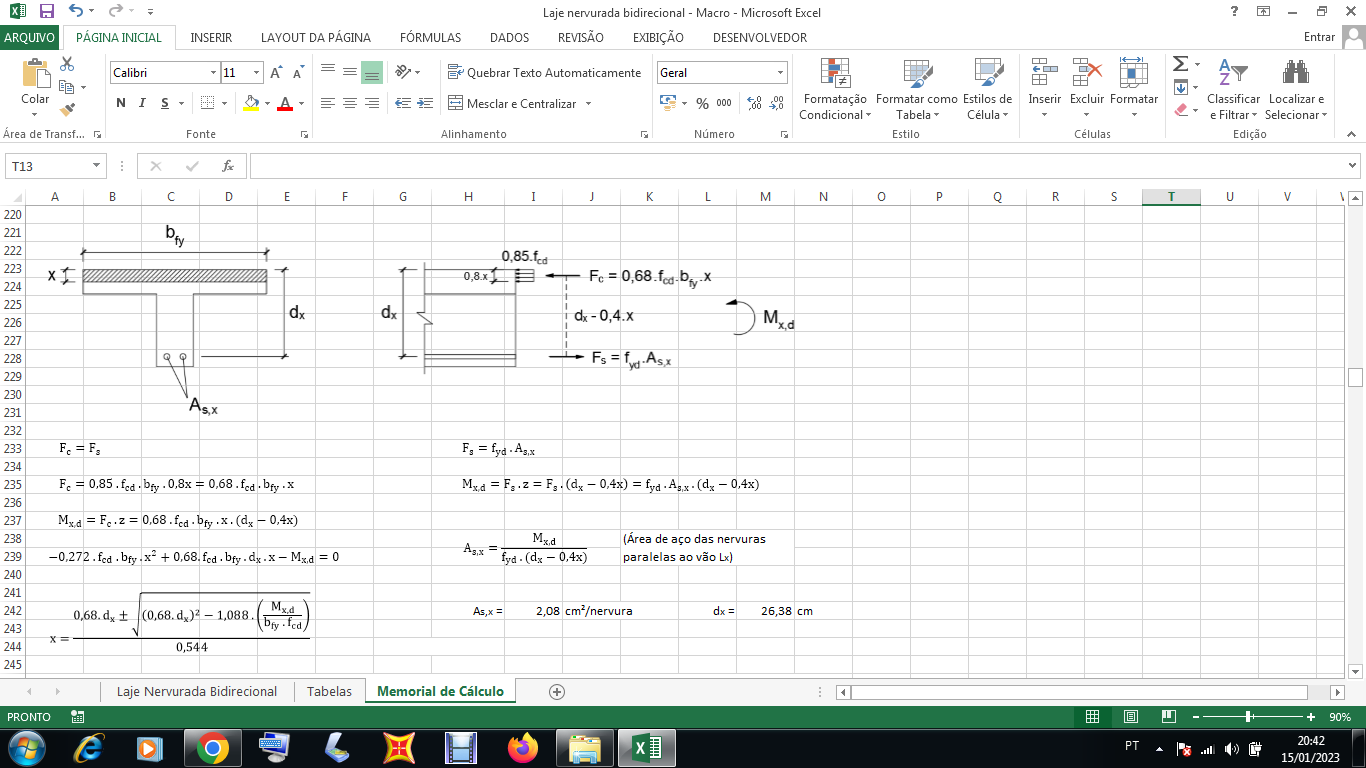Image resolution: width=1366 pixels, height=768 pixels.
Task: Click the Formatar cells button
Action: click(1134, 88)
